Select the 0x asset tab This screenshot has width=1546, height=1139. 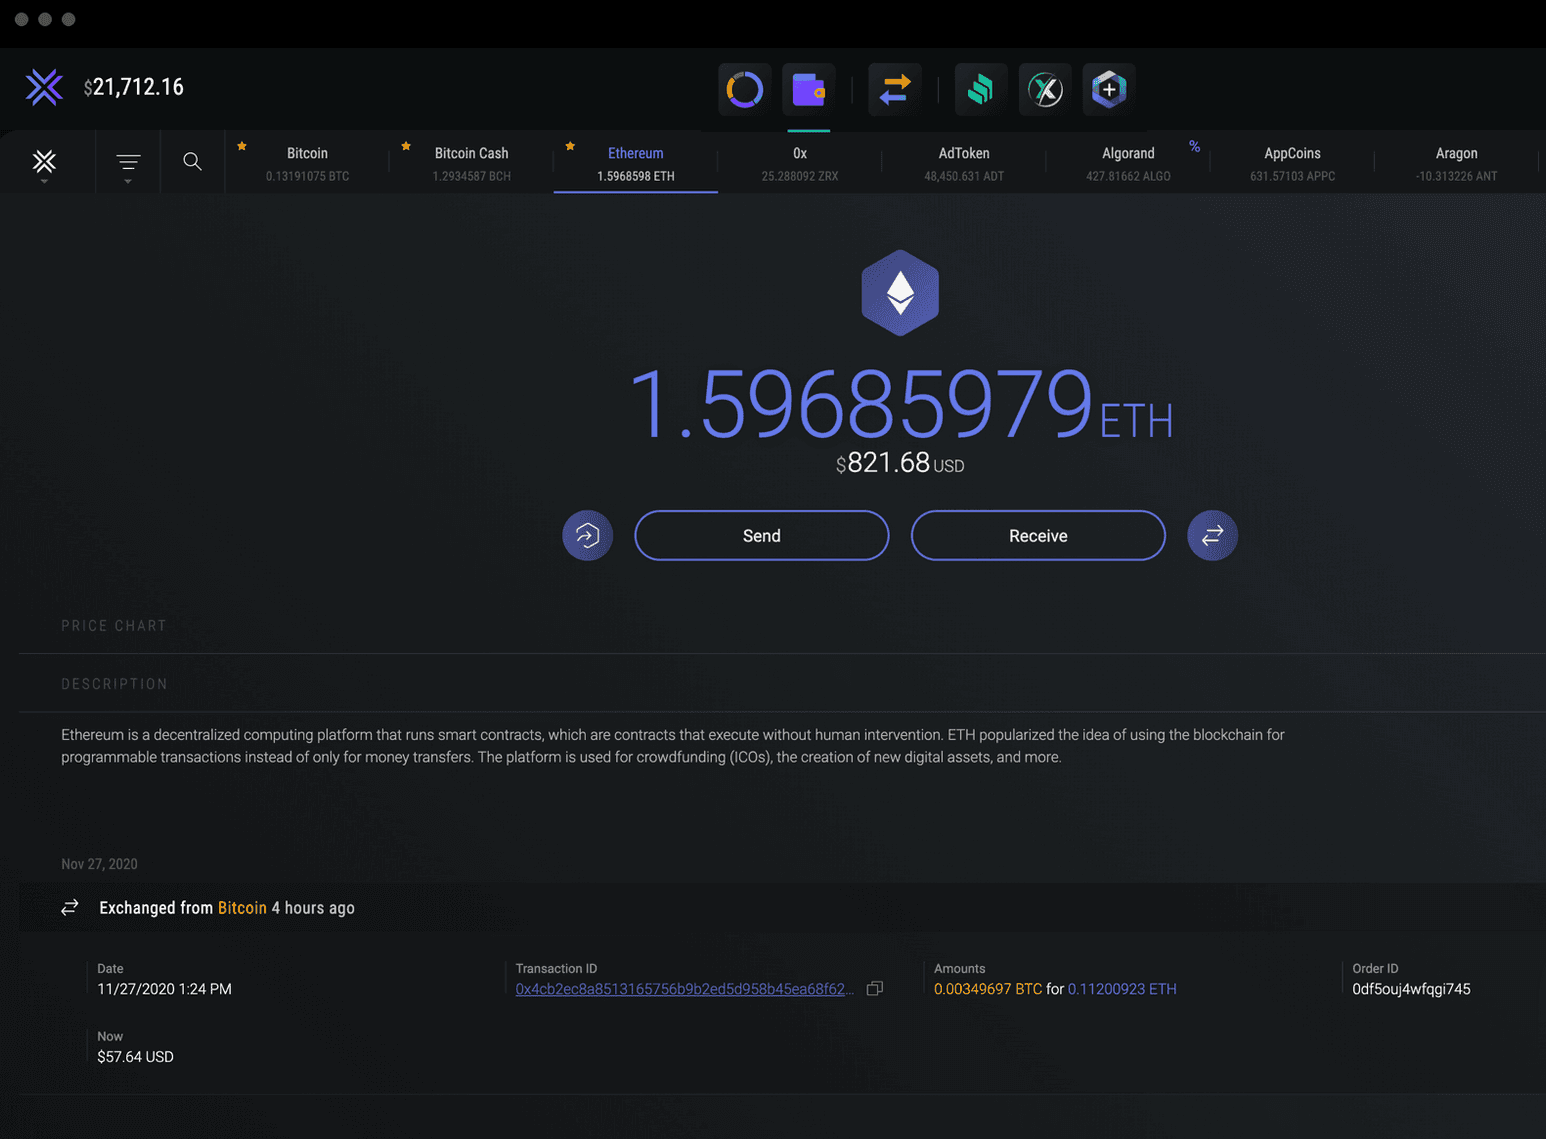coord(800,163)
